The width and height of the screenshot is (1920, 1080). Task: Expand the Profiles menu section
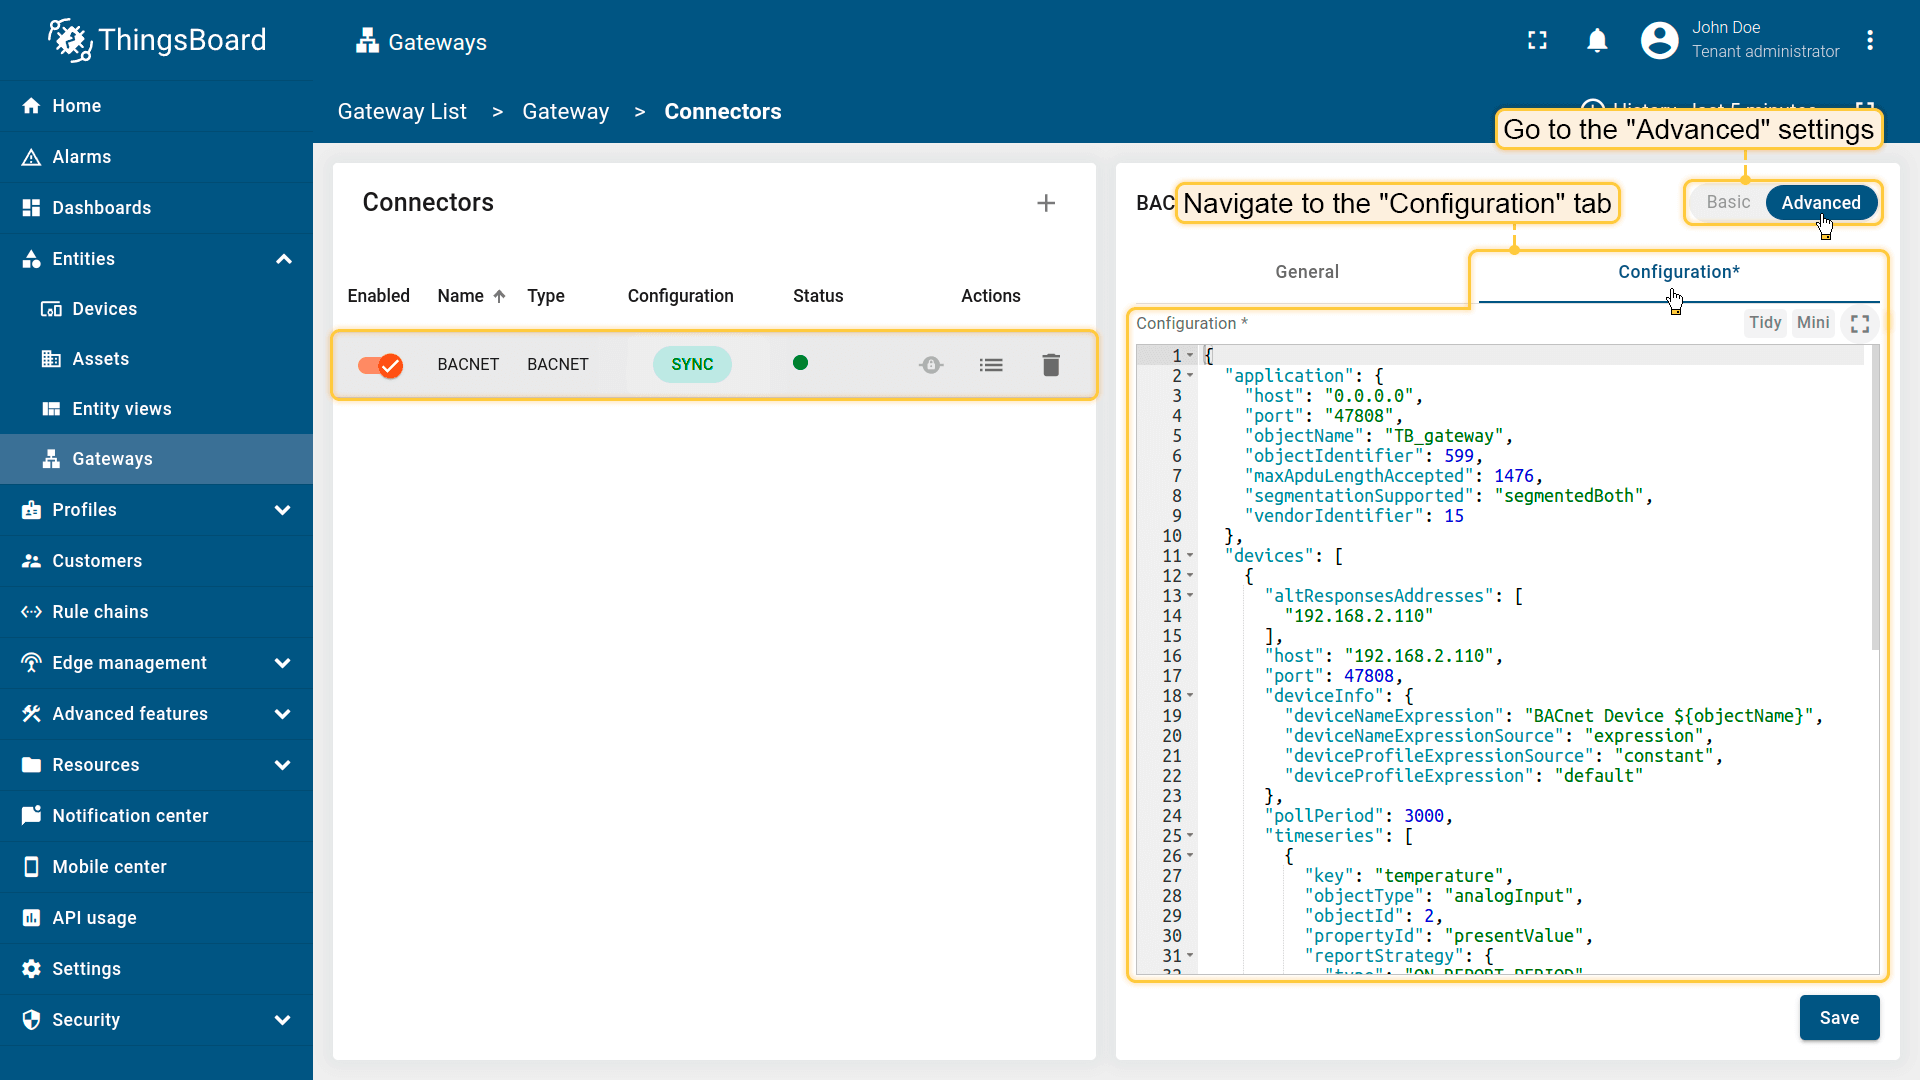[283, 510]
